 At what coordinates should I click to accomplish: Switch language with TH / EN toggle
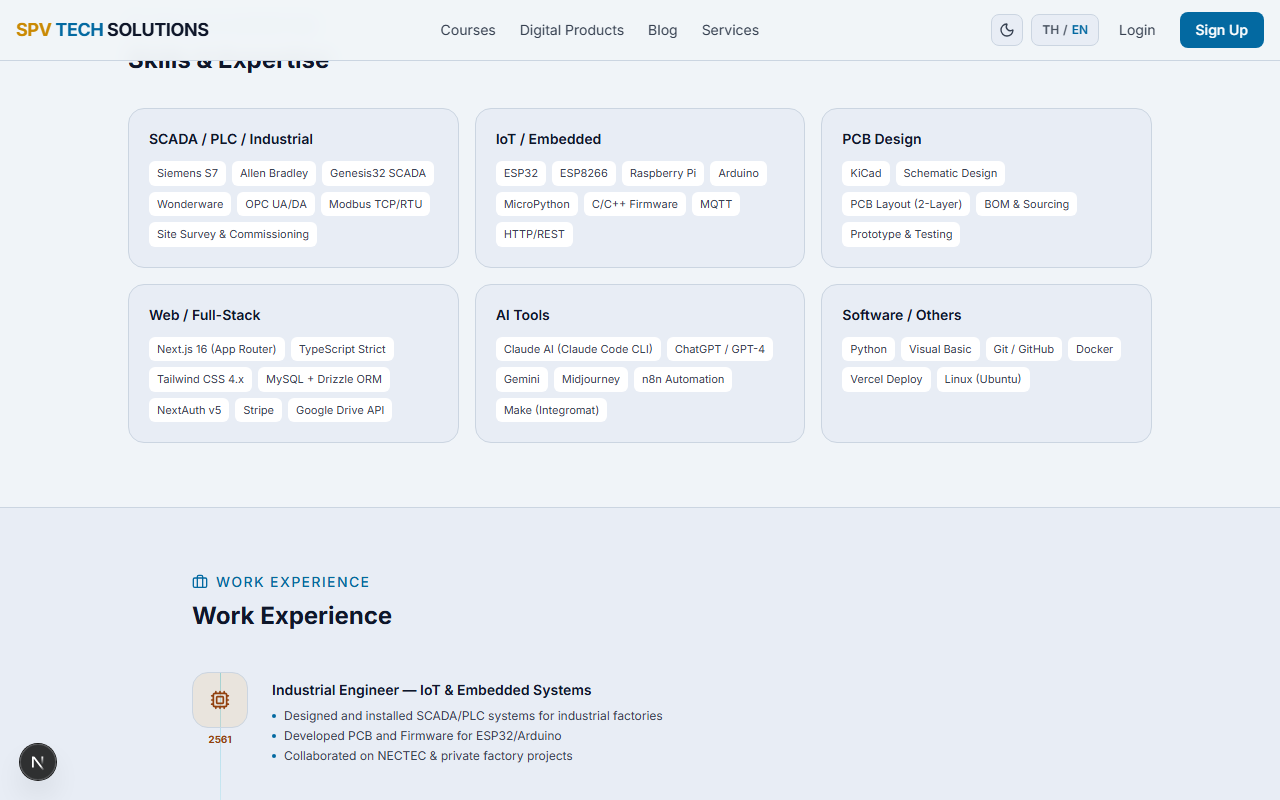pos(1065,30)
